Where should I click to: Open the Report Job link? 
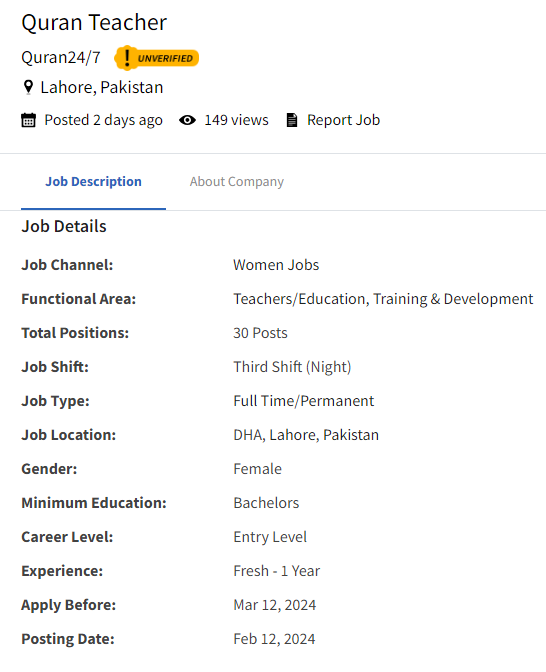(343, 120)
